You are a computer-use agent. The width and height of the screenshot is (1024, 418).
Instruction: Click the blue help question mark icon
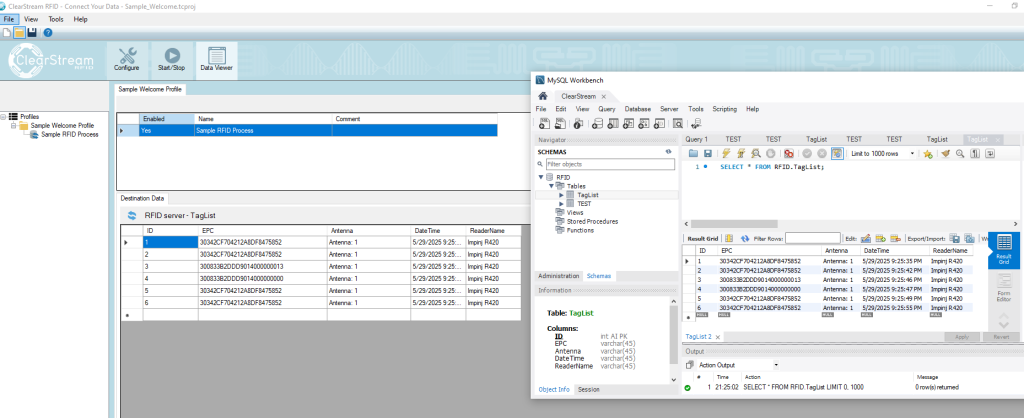coord(47,33)
